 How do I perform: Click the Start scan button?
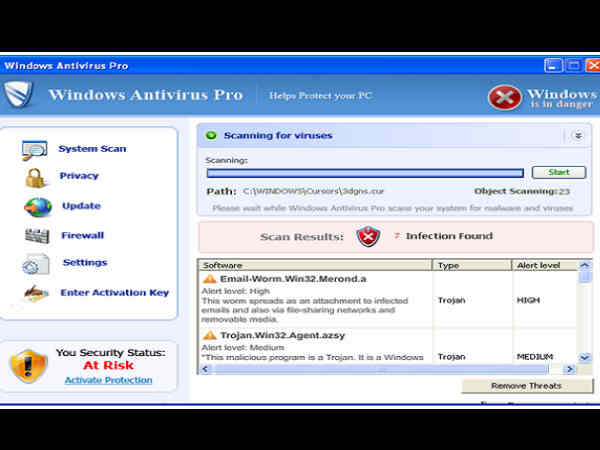point(559,172)
